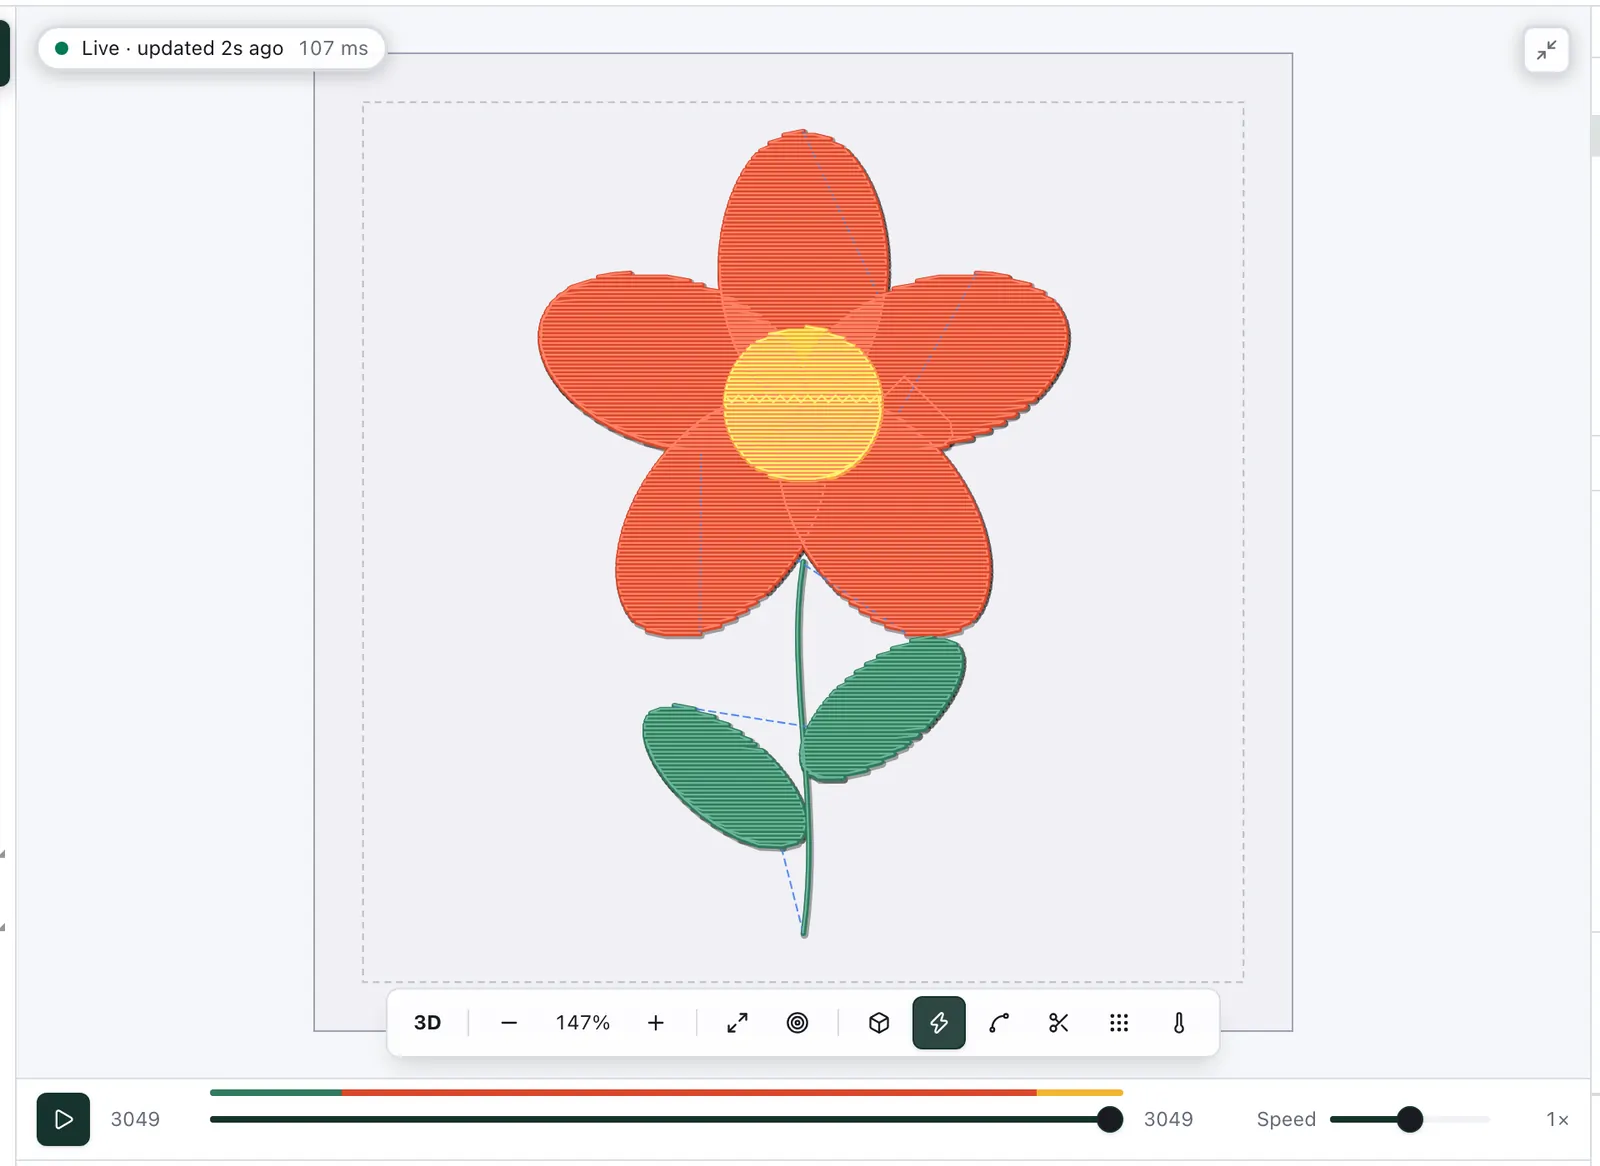The width and height of the screenshot is (1600, 1166).
Task: Click the Speed slider knob
Action: (x=1410, y=1119)
